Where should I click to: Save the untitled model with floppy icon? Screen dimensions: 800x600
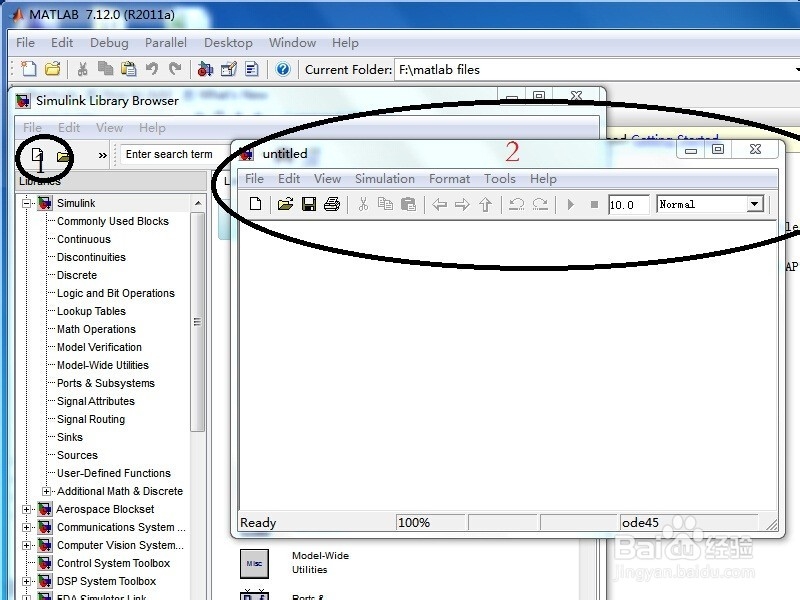[x=309, y=205]
